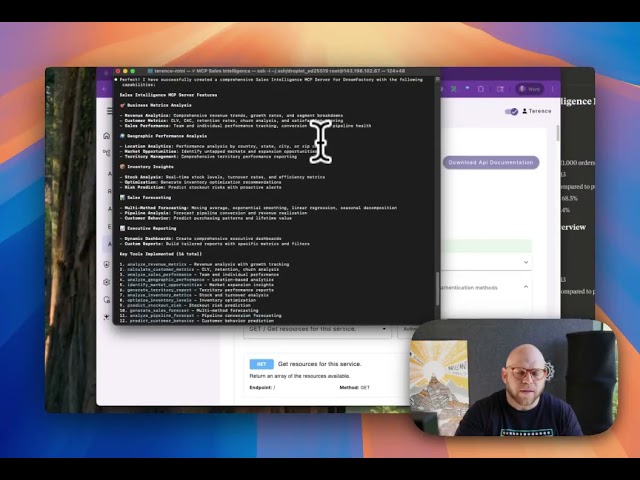This screenshot has width=640, height=480.
Task: Click the terminal window title bar
Action: 276,71
